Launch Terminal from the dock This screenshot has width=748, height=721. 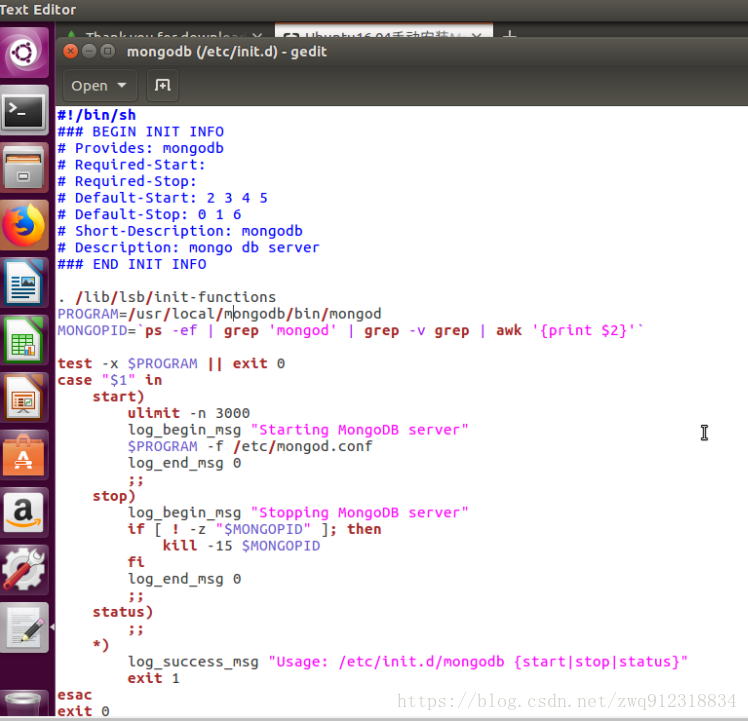[25, 111]
